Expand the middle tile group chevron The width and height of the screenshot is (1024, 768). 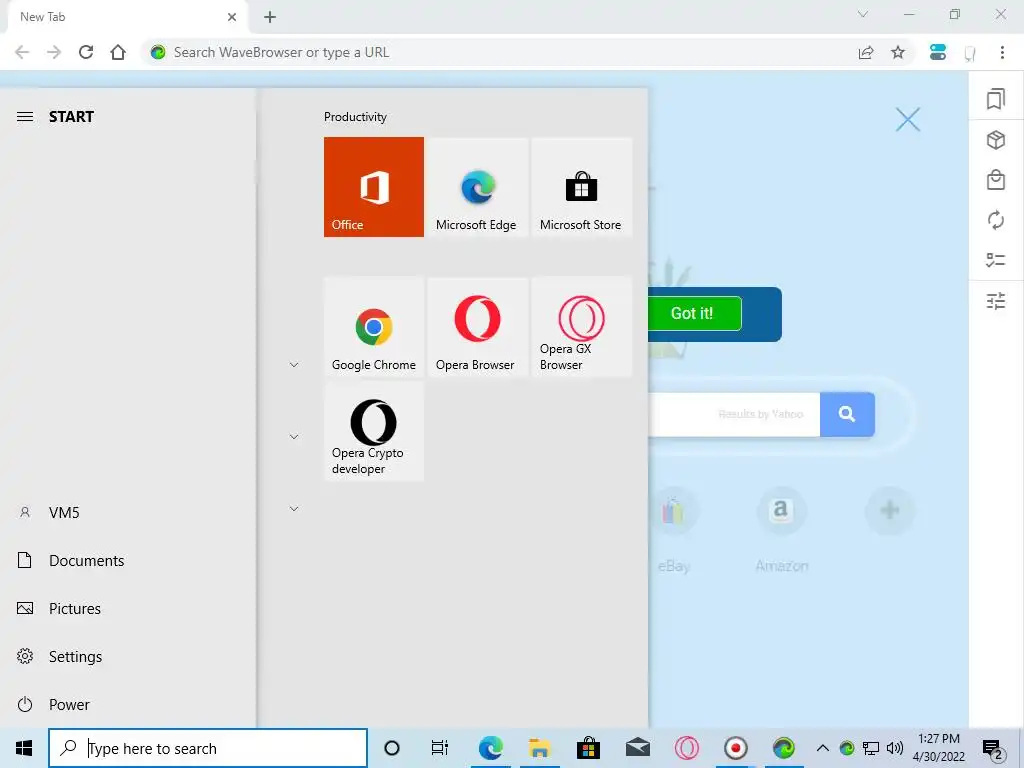tap(294, 436)
